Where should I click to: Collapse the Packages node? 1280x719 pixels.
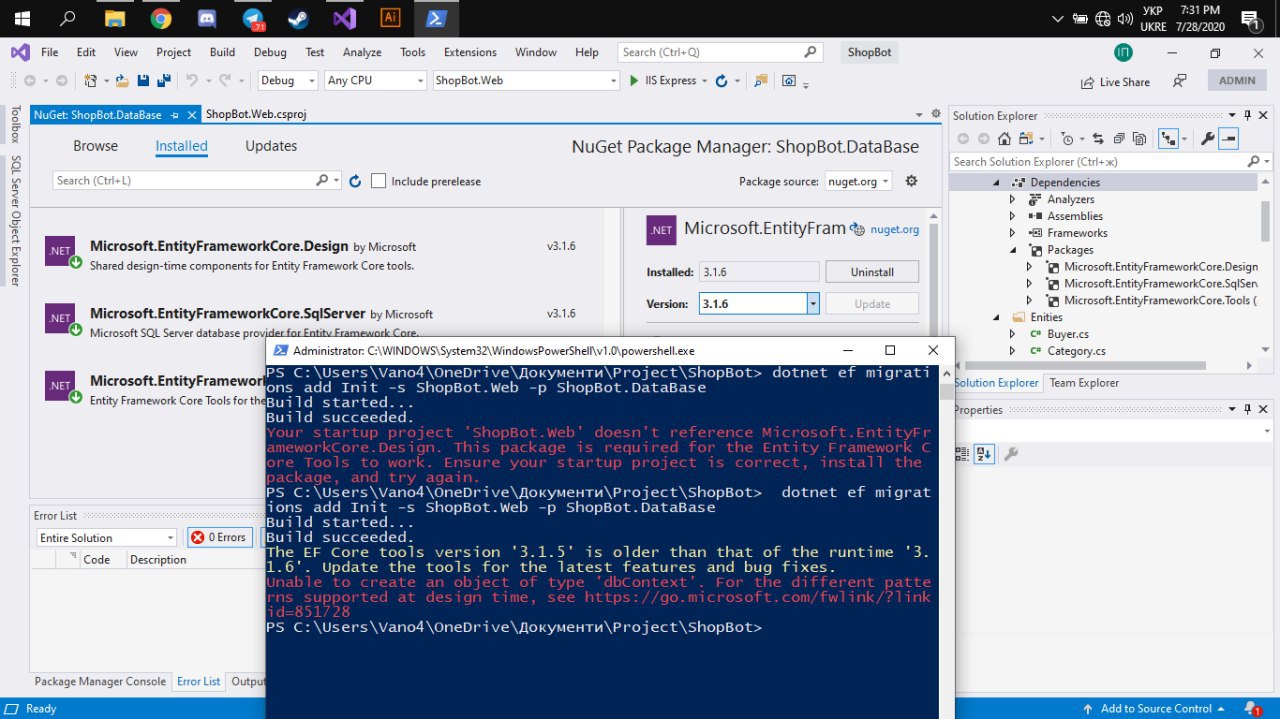point(1013,250)
